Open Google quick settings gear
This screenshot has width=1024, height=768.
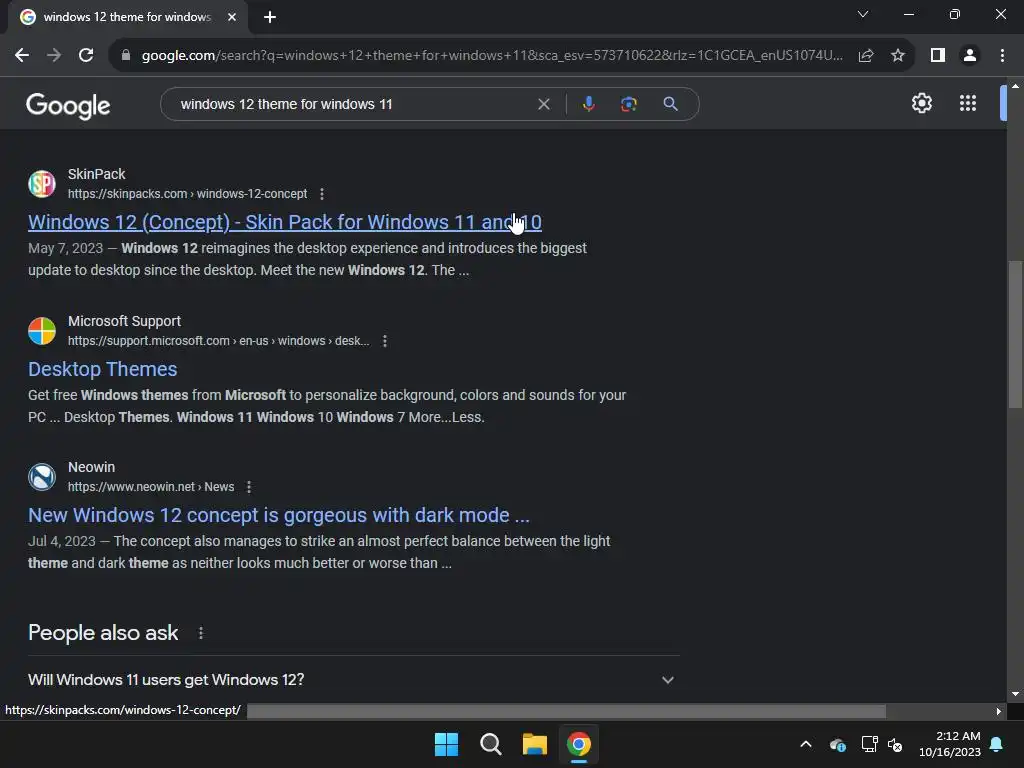(x=921, y=103)
